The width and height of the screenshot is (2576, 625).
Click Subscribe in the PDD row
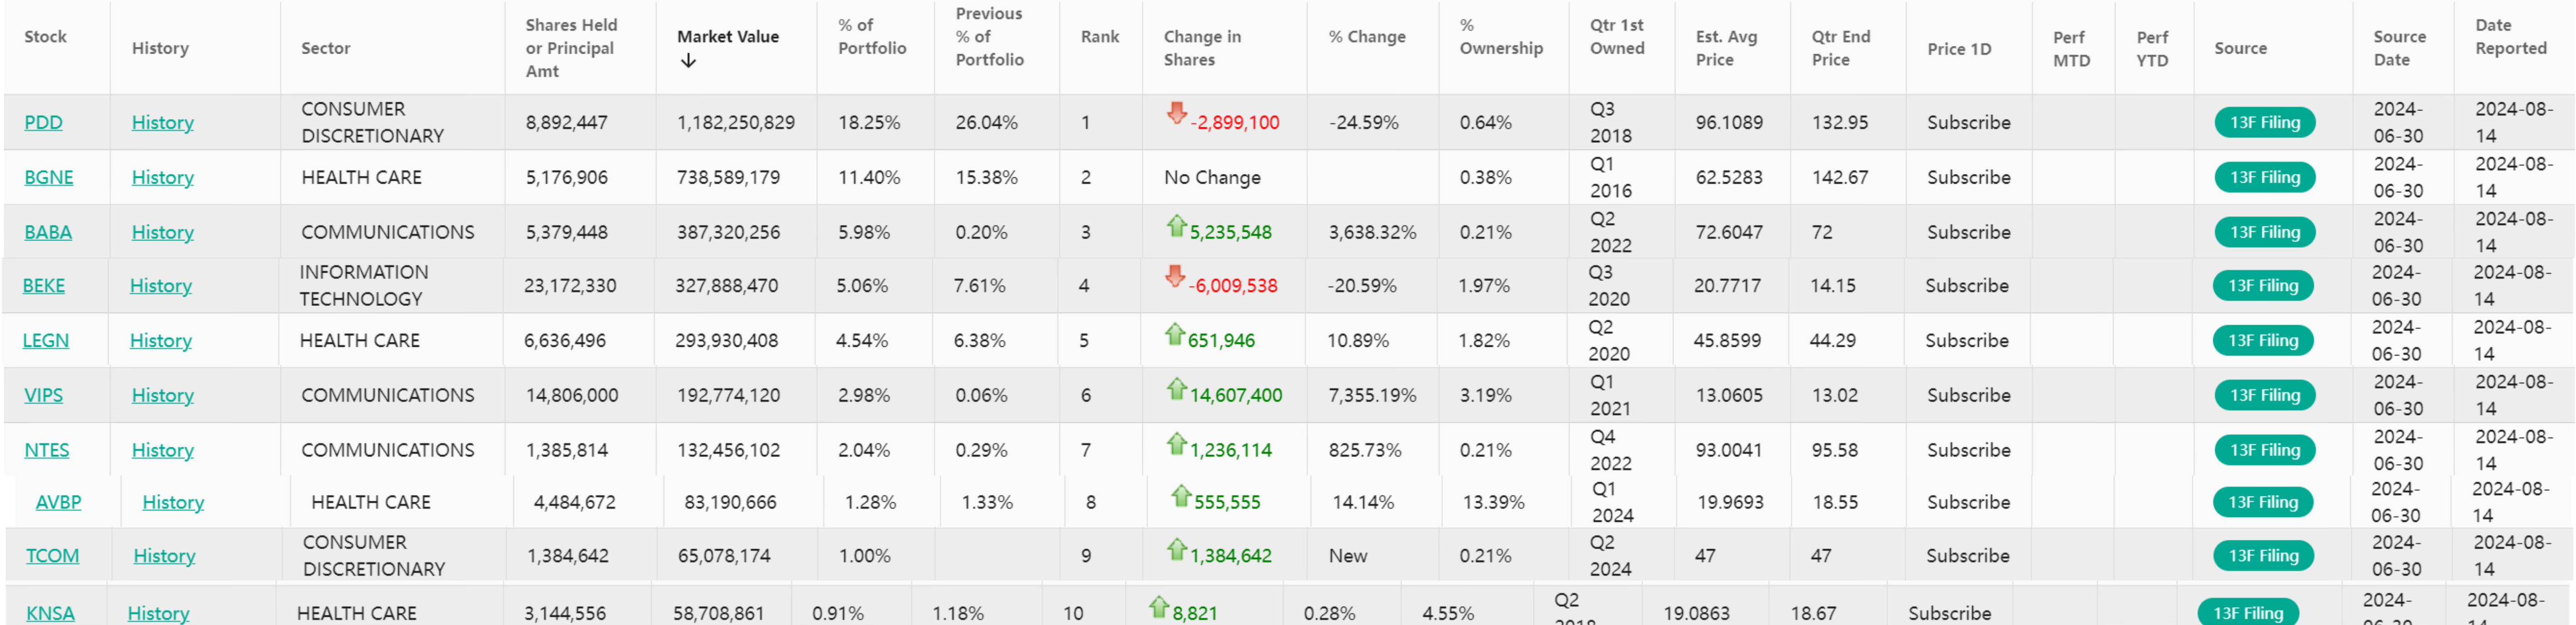[x=1969, y=123]
